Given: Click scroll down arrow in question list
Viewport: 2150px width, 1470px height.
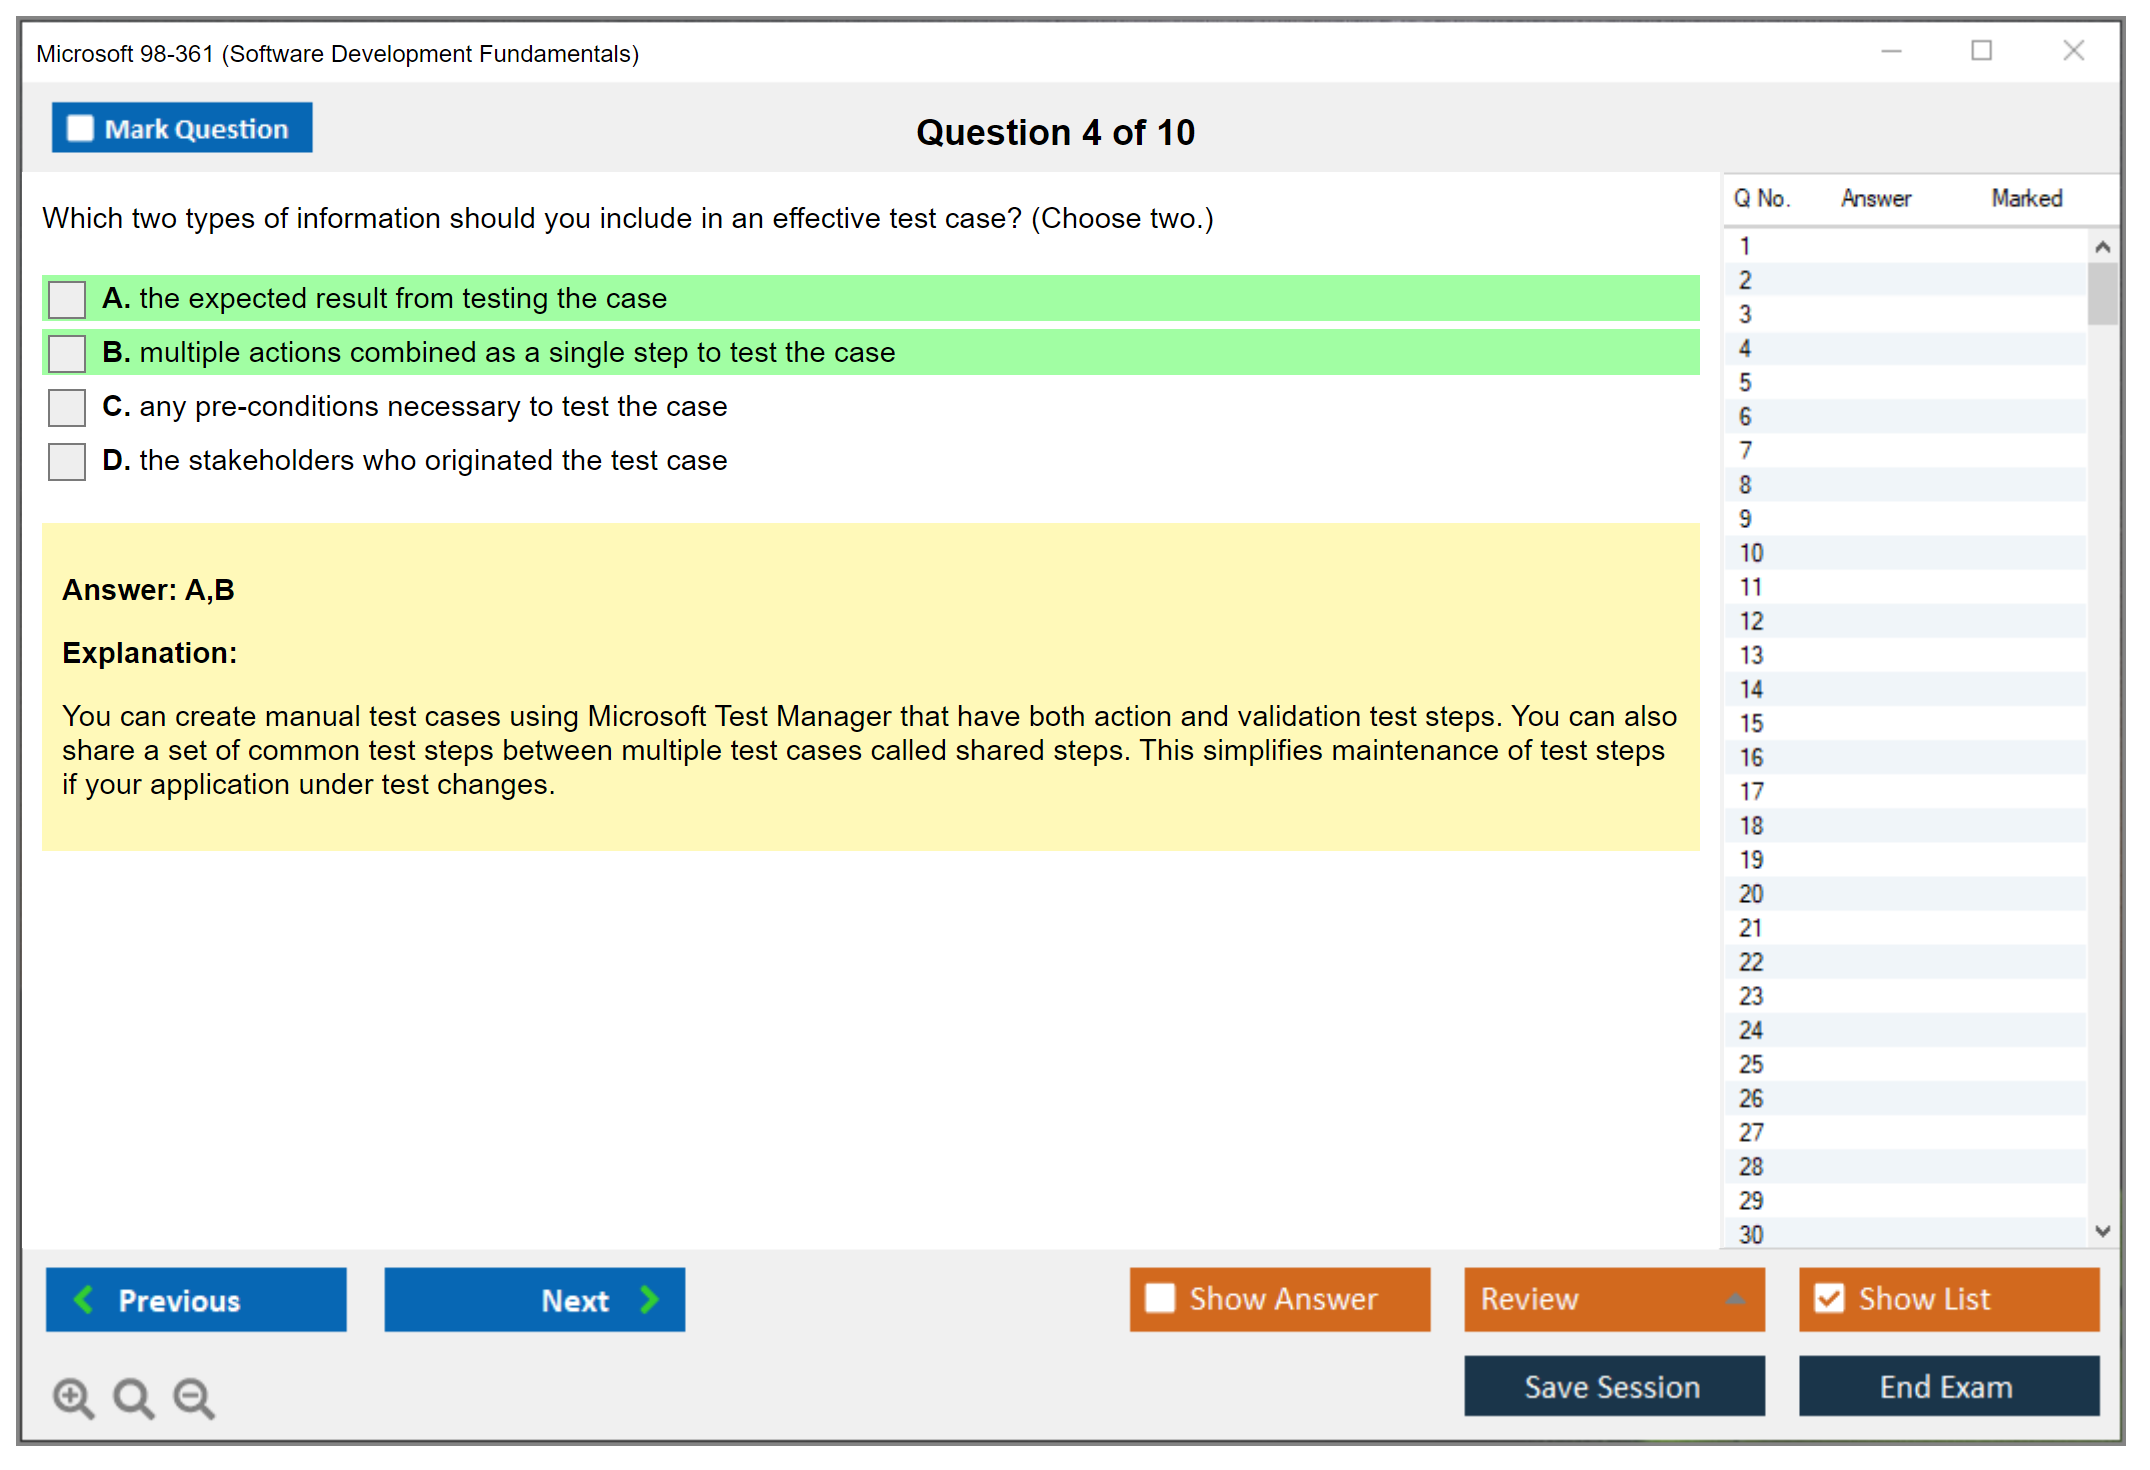Looking at the screenshot, I should [x=2102, y=1231].
